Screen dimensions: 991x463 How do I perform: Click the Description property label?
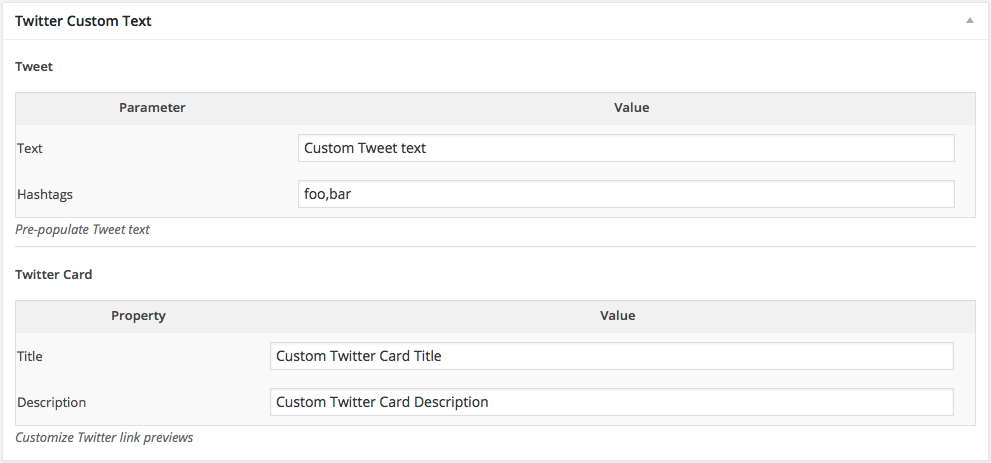(x=51, y=402)
